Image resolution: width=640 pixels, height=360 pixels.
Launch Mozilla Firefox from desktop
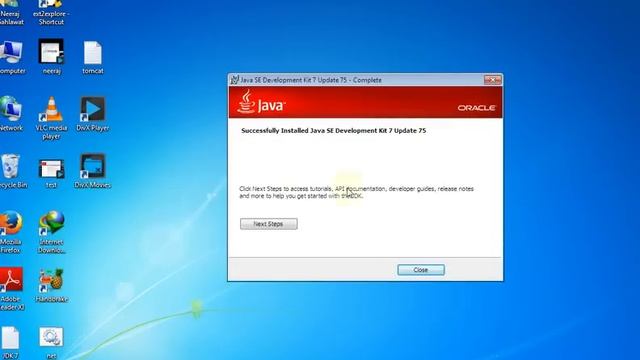pos(11,232)
